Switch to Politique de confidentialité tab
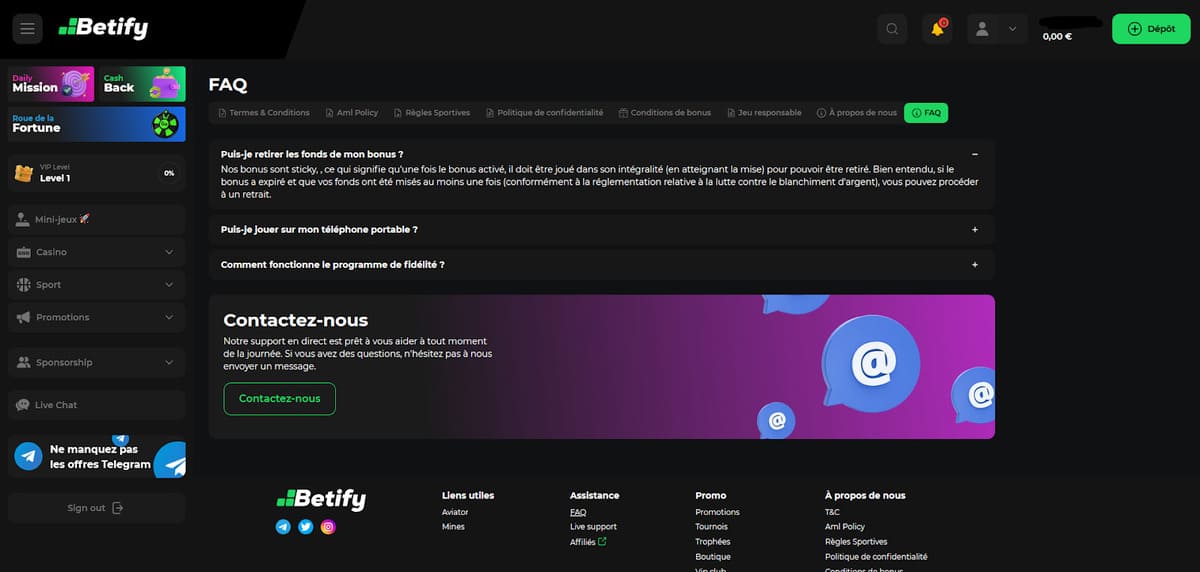 tap(545, 113)
